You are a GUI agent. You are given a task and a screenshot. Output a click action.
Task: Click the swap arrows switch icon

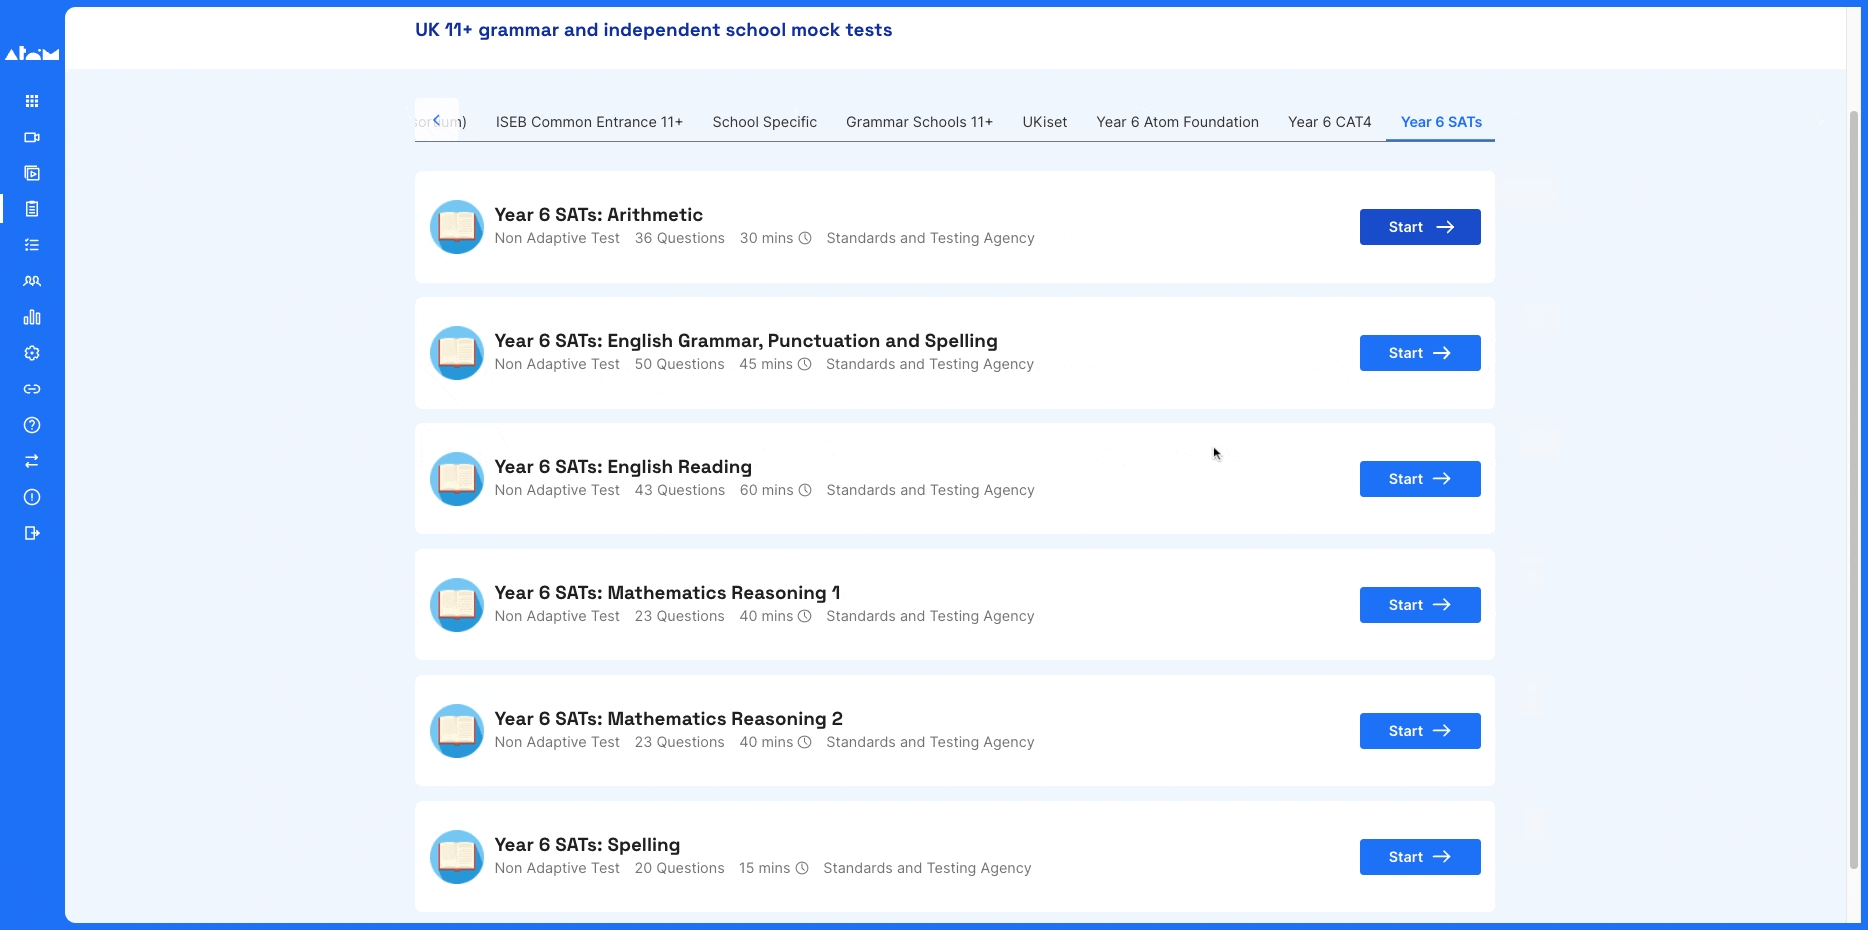(x=32, y=461)
